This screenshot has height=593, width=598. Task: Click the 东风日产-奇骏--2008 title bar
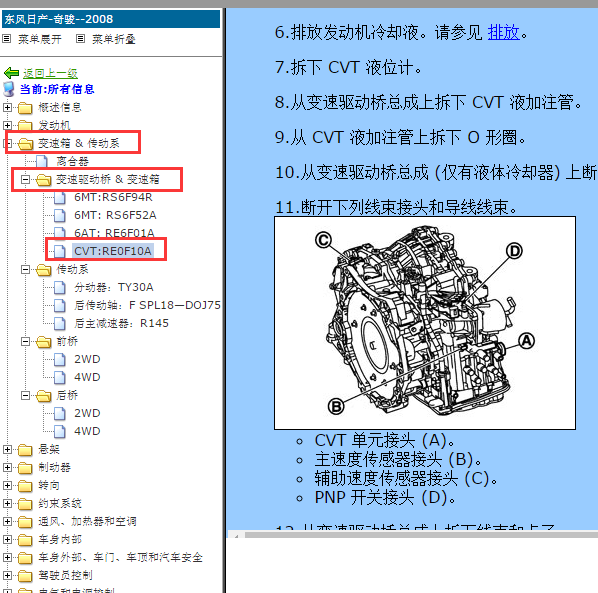(111, 19)
